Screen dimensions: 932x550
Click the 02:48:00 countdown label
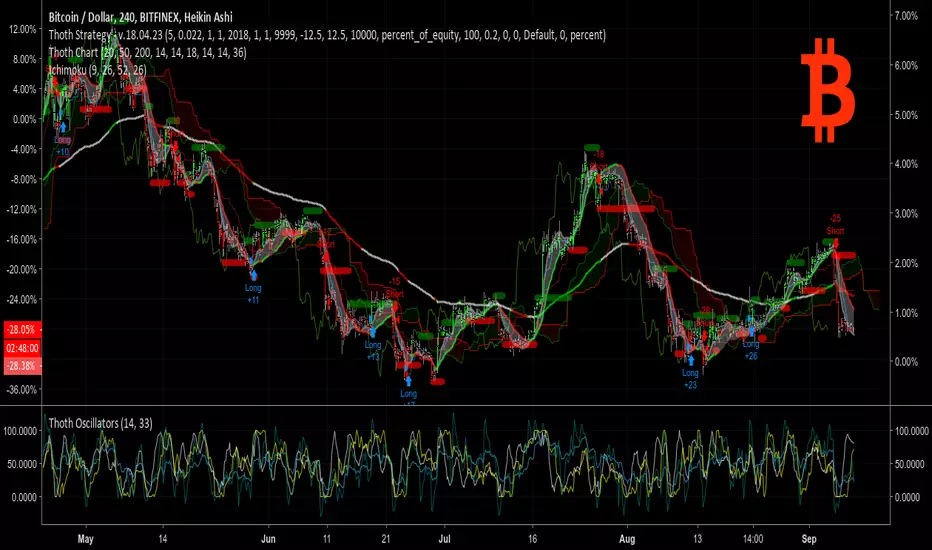tap(23, 348)
